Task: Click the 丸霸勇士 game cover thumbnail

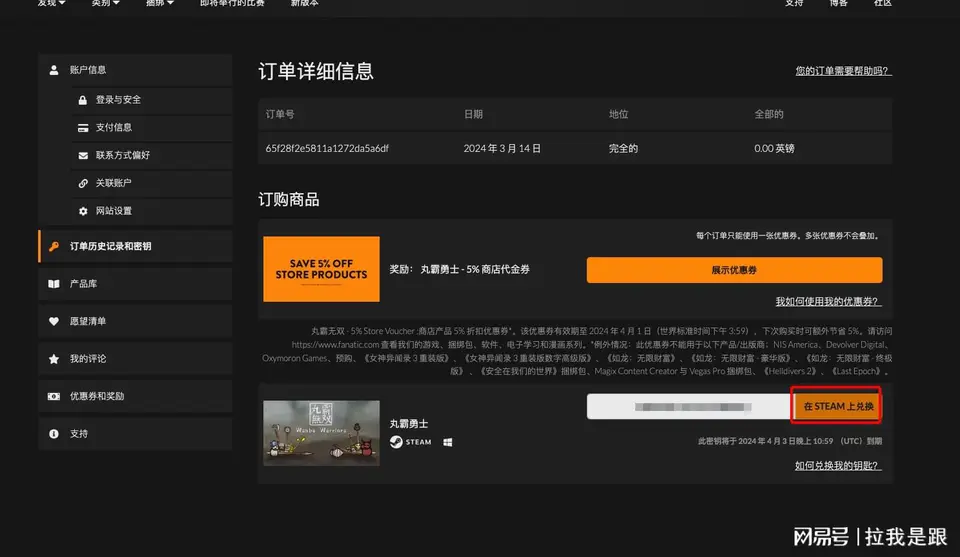Action: click(321, 433)
